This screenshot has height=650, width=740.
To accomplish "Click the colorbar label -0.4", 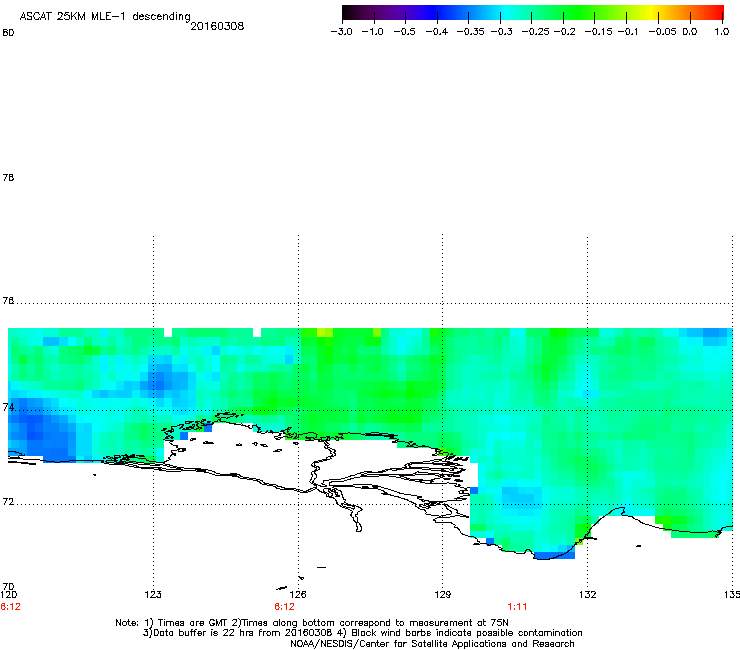I will click(x=437, y=32).
